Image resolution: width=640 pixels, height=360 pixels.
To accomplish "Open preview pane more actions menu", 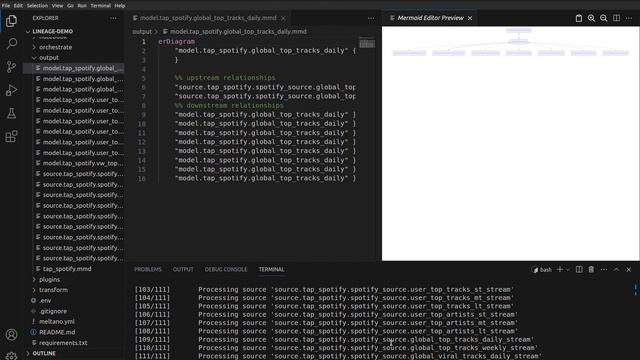I will tap(629, 18).
